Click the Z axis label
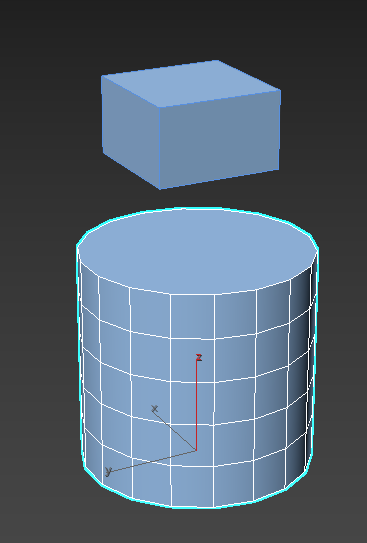 (x=199, y=357)
